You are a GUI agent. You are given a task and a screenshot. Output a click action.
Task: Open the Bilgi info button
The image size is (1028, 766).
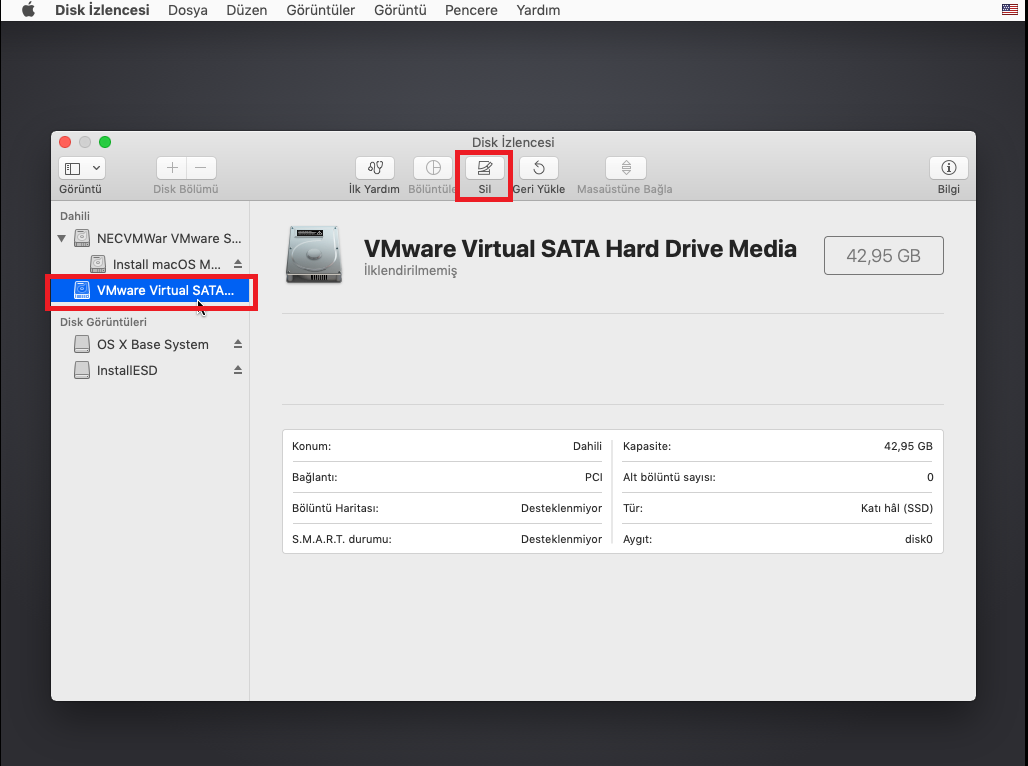click(948, 168)
